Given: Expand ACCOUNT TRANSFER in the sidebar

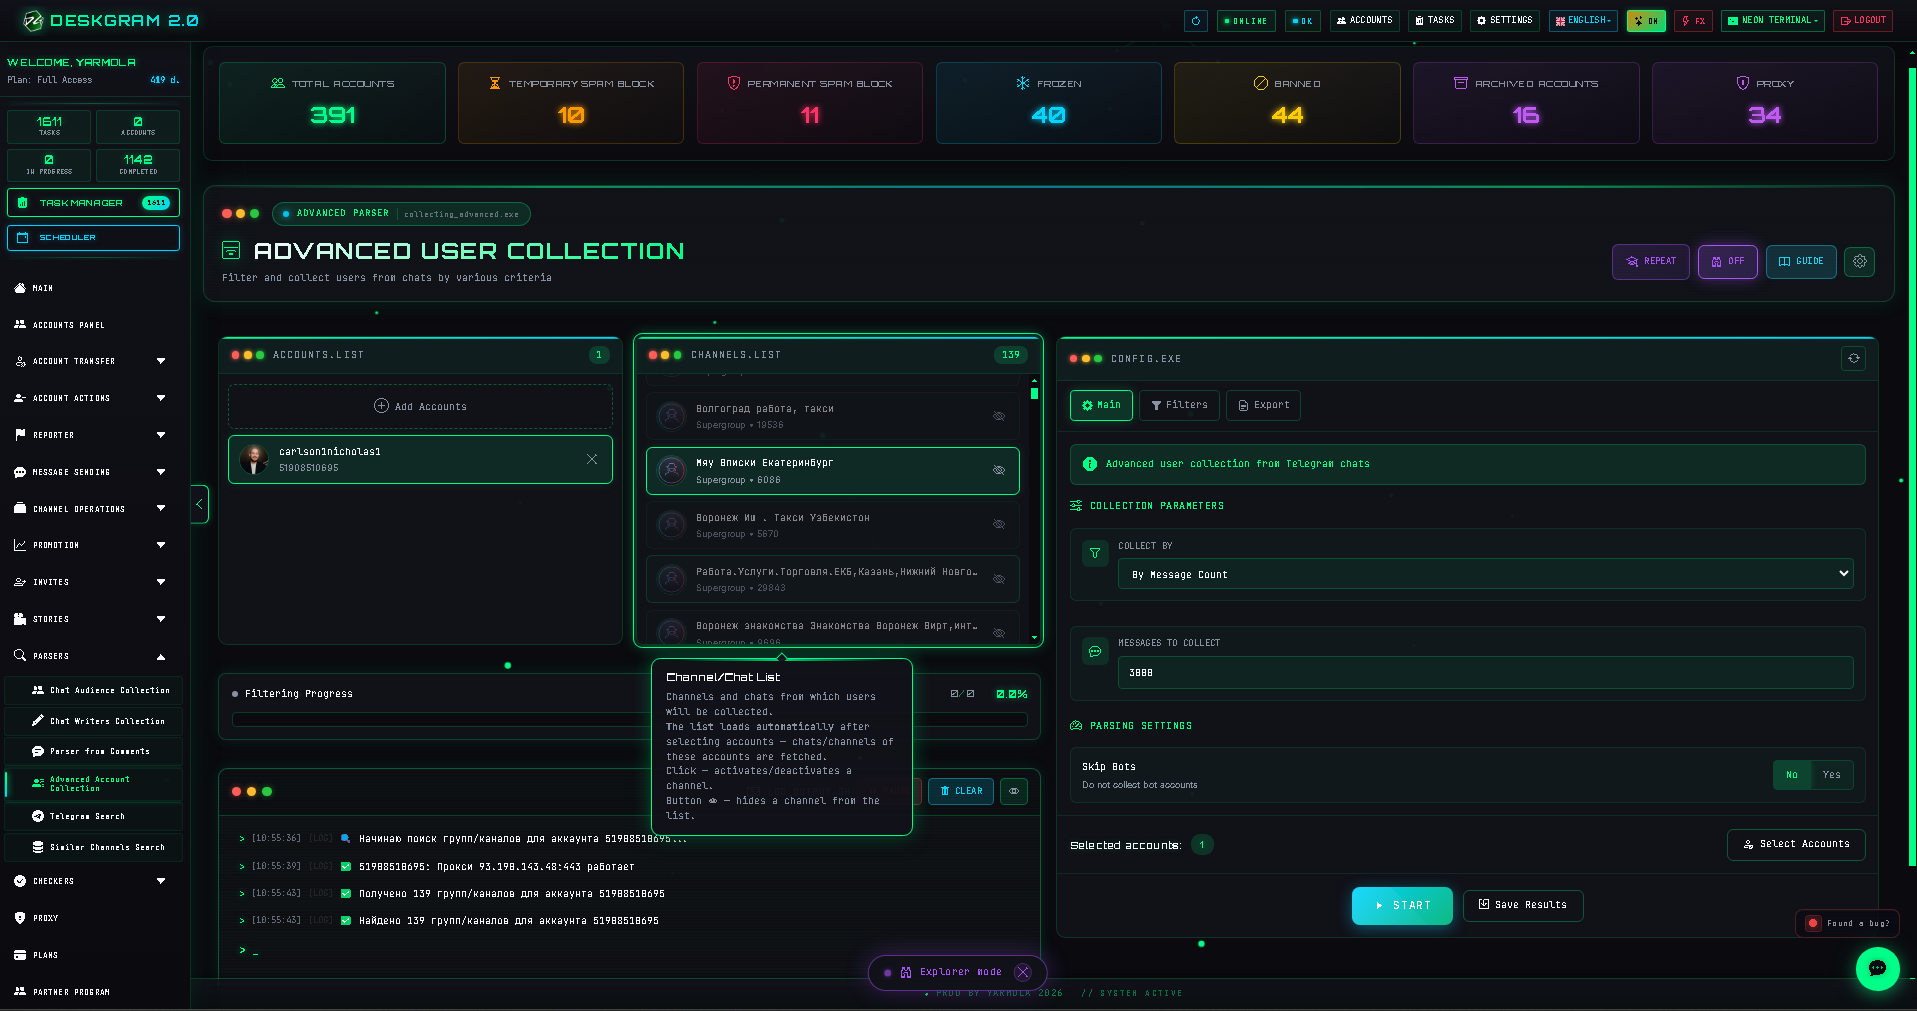Looking at the screenshot, I should coord(91,361).
